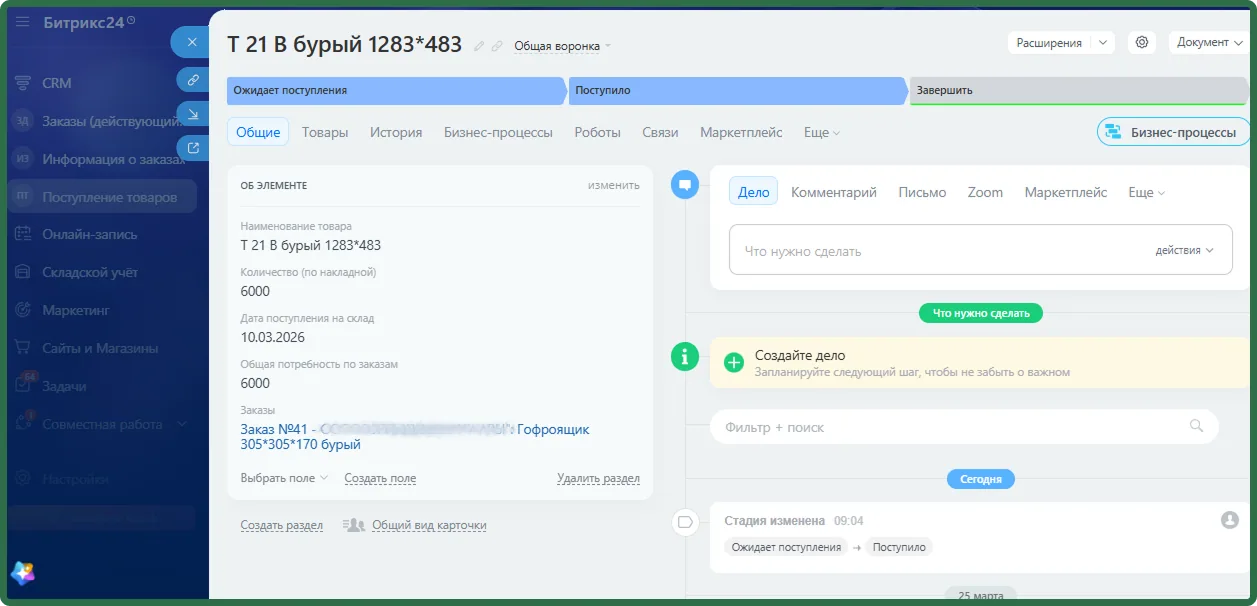
Task: Select the Общие tab
Action: pyautogui.click(x=258, y=132)
